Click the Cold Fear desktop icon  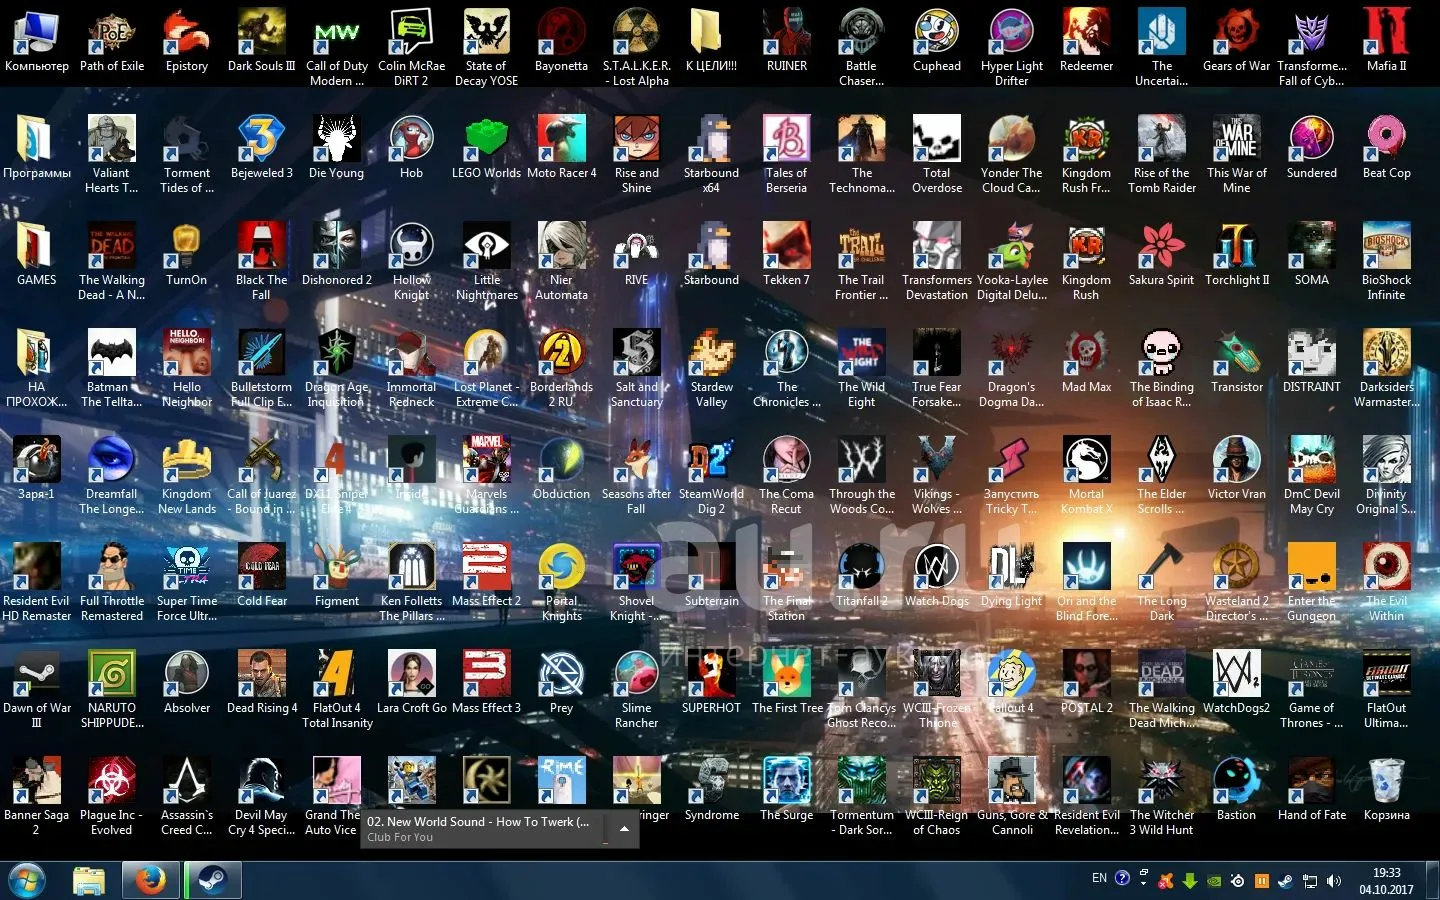click(262, 577)
